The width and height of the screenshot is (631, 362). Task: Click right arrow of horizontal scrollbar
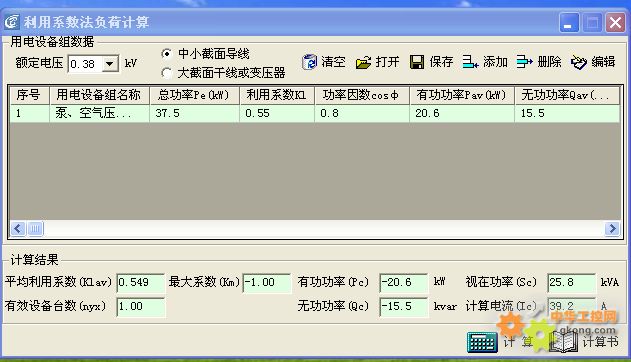point(612,229)
